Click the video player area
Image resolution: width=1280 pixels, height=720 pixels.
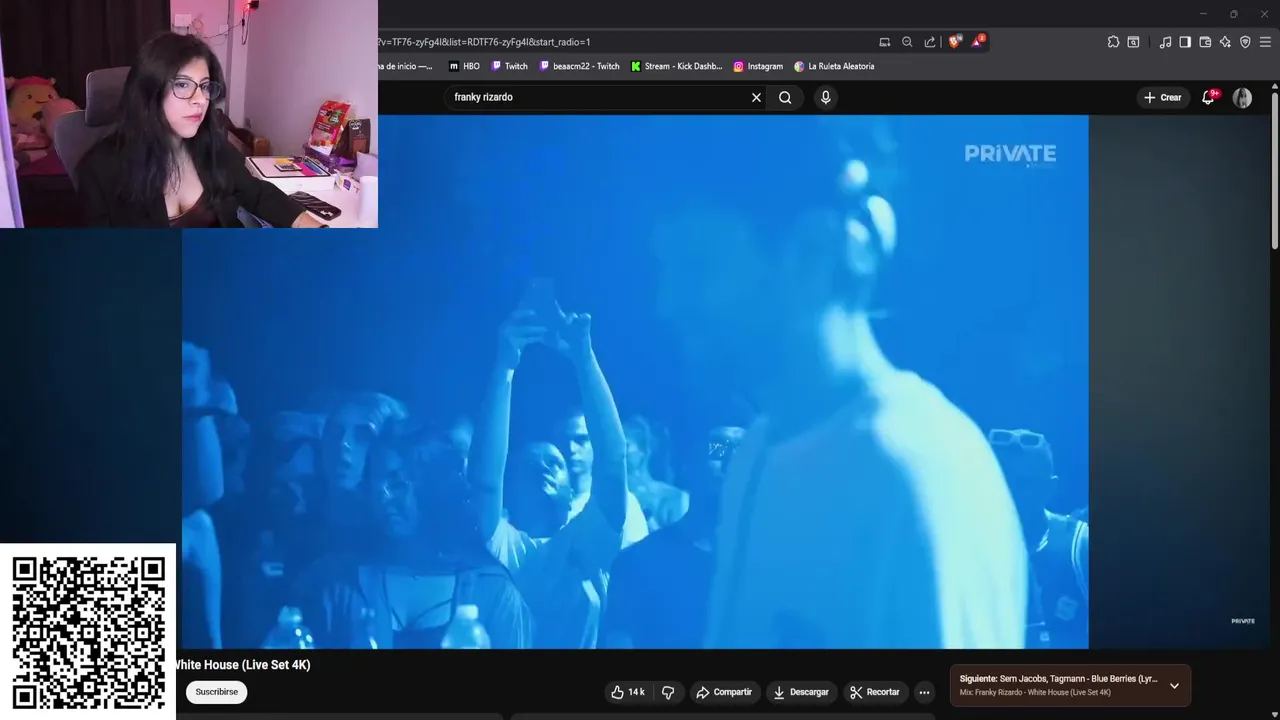[x=635, y=382]
